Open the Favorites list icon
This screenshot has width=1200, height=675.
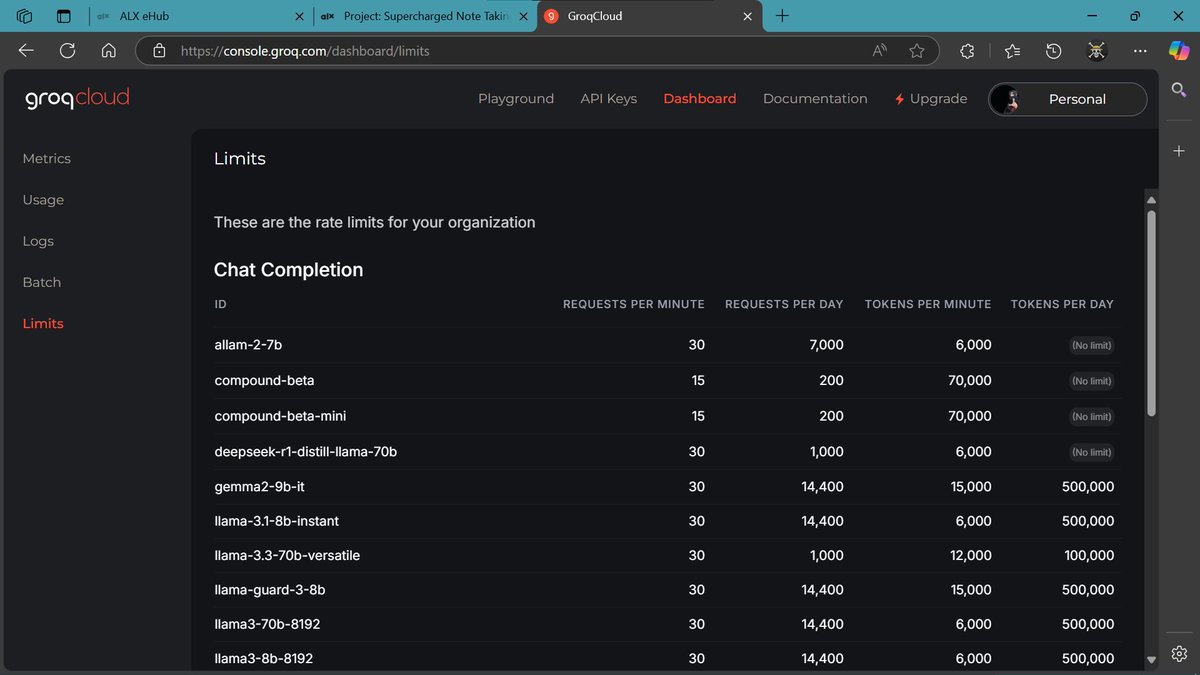click(1012, 50)
